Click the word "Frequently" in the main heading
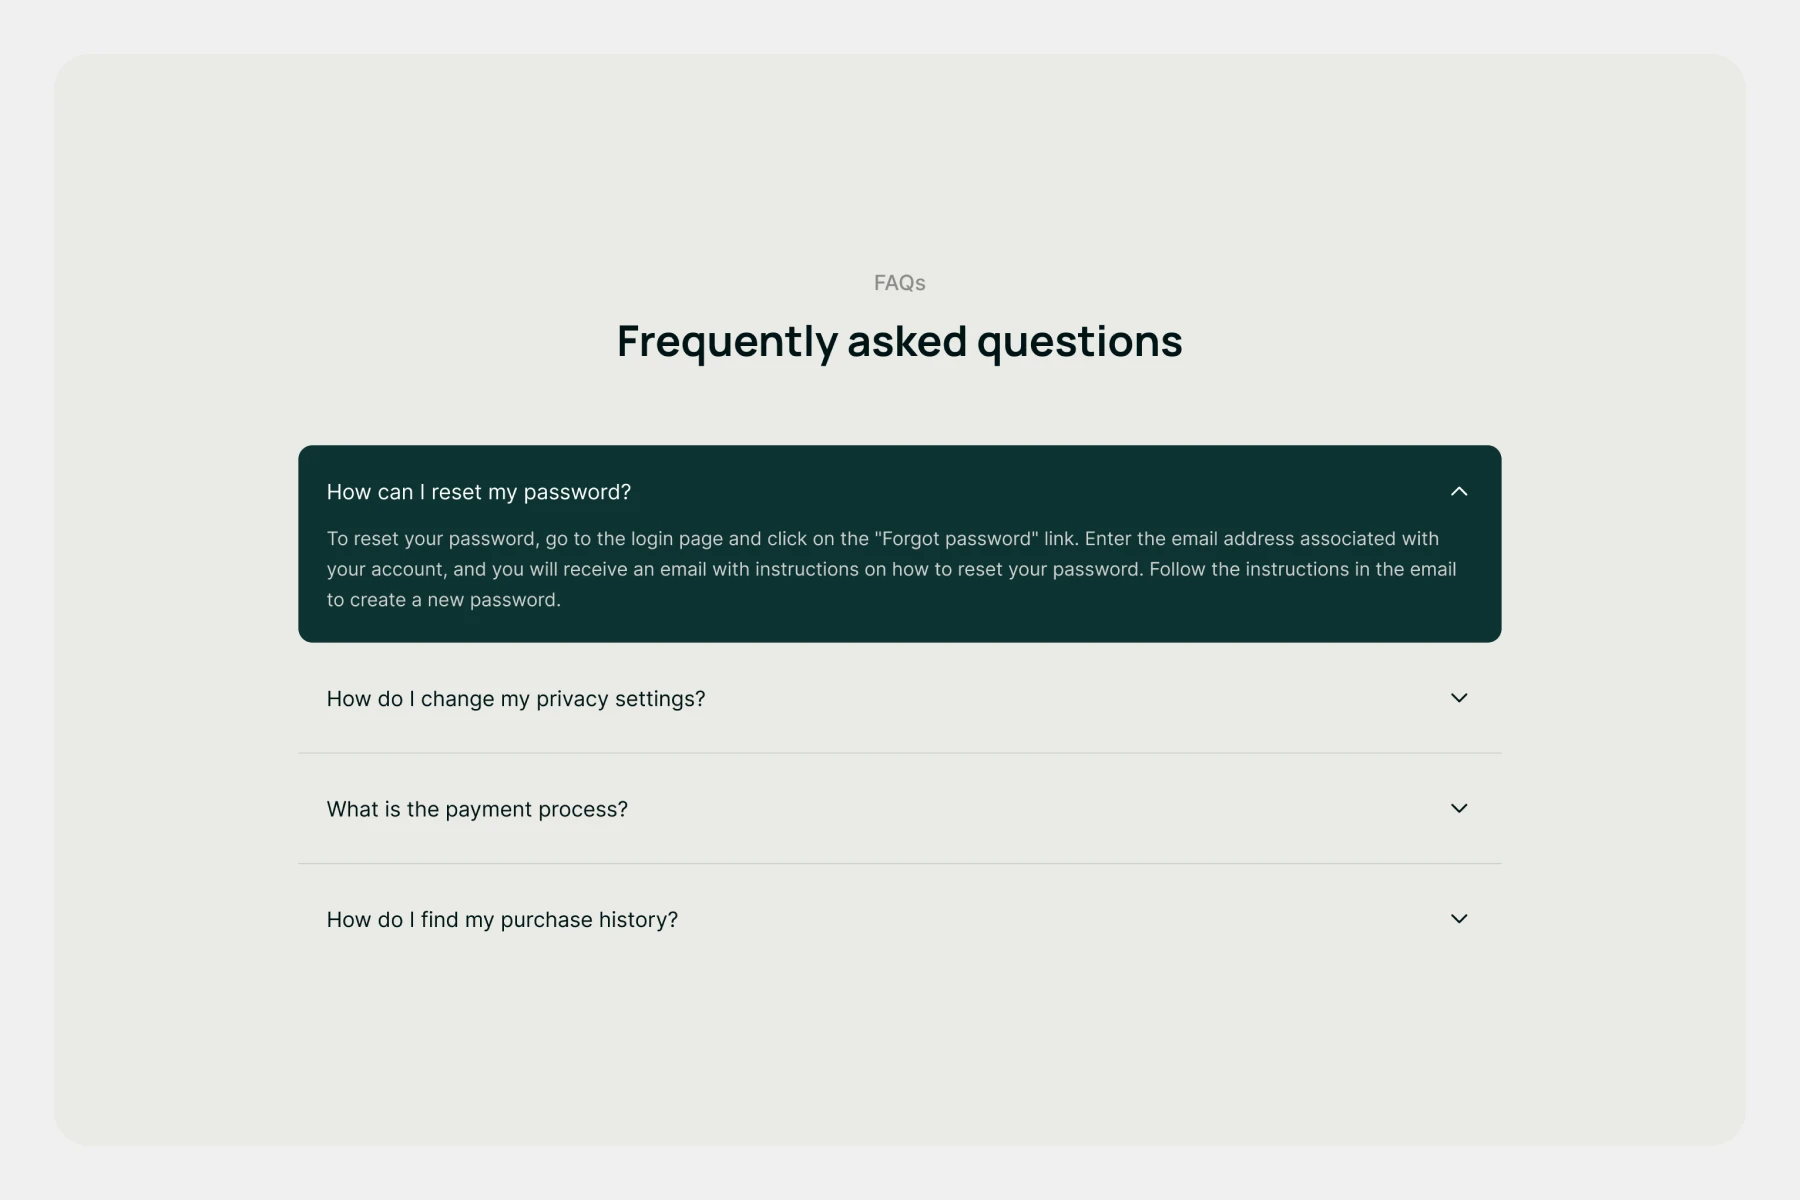This screenshot has width=1800, height=1200. [x=727, y=342]
